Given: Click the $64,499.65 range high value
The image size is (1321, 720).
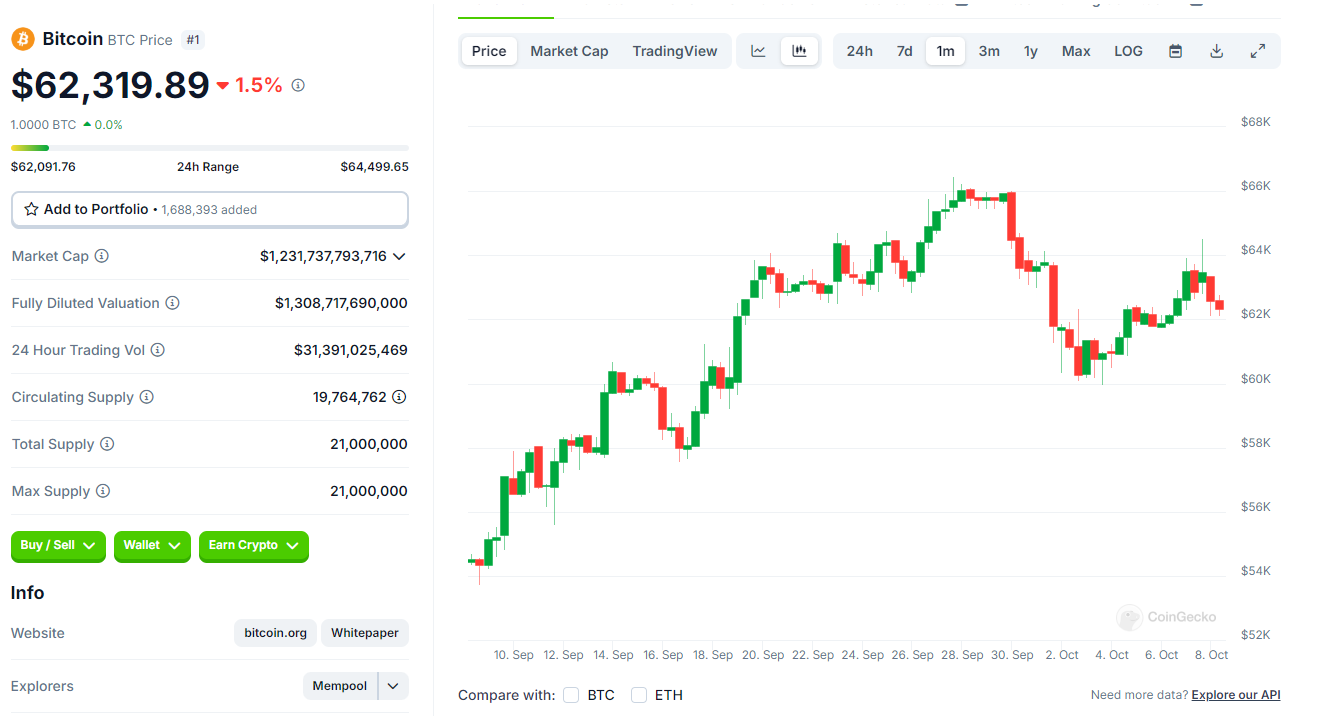Looking at the screenshot, I should coord(374,167).
